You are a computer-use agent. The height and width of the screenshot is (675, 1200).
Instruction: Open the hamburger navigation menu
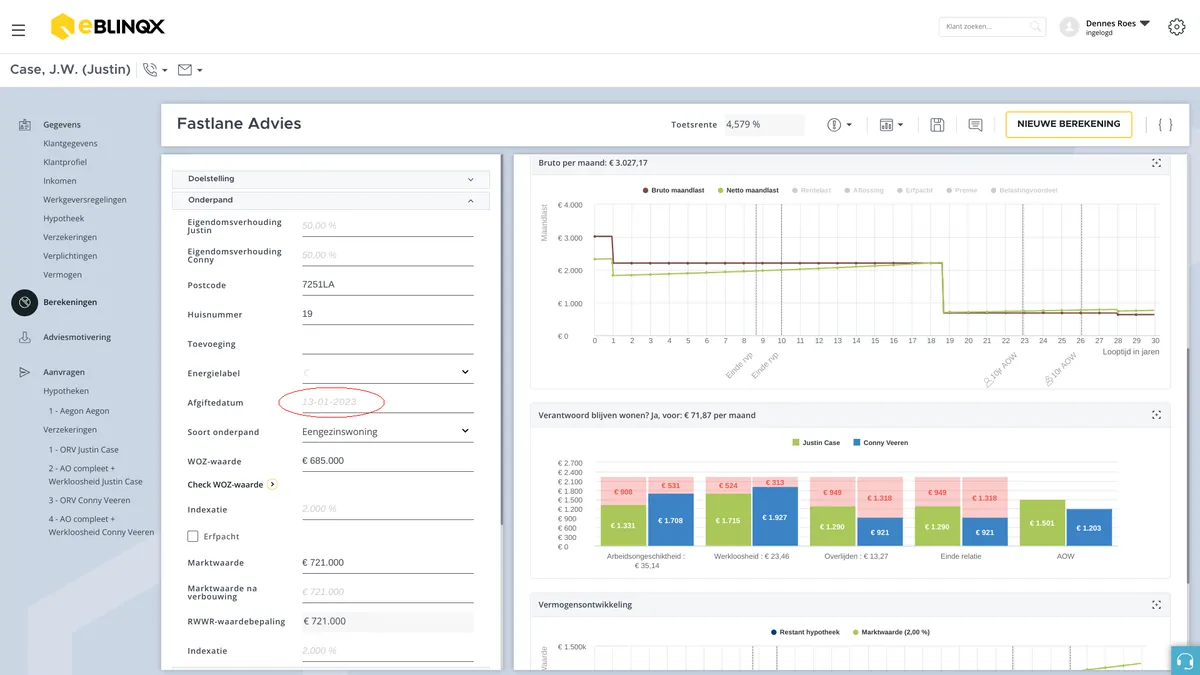coord(18,30)
